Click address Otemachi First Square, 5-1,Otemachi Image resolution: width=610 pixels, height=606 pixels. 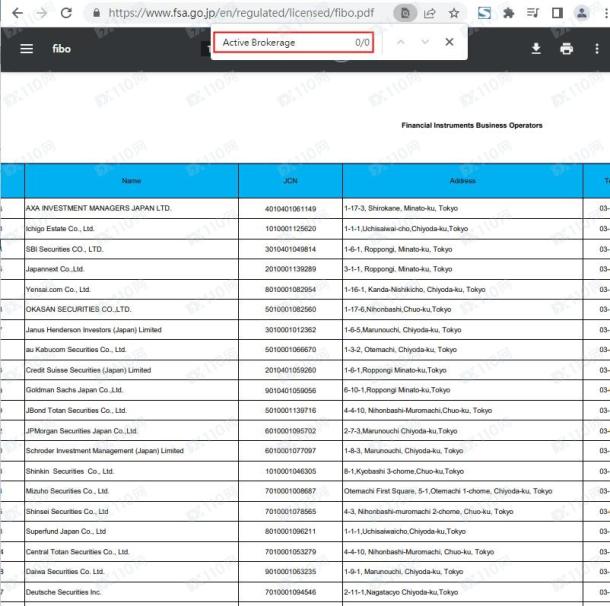(x=448, y=491)
